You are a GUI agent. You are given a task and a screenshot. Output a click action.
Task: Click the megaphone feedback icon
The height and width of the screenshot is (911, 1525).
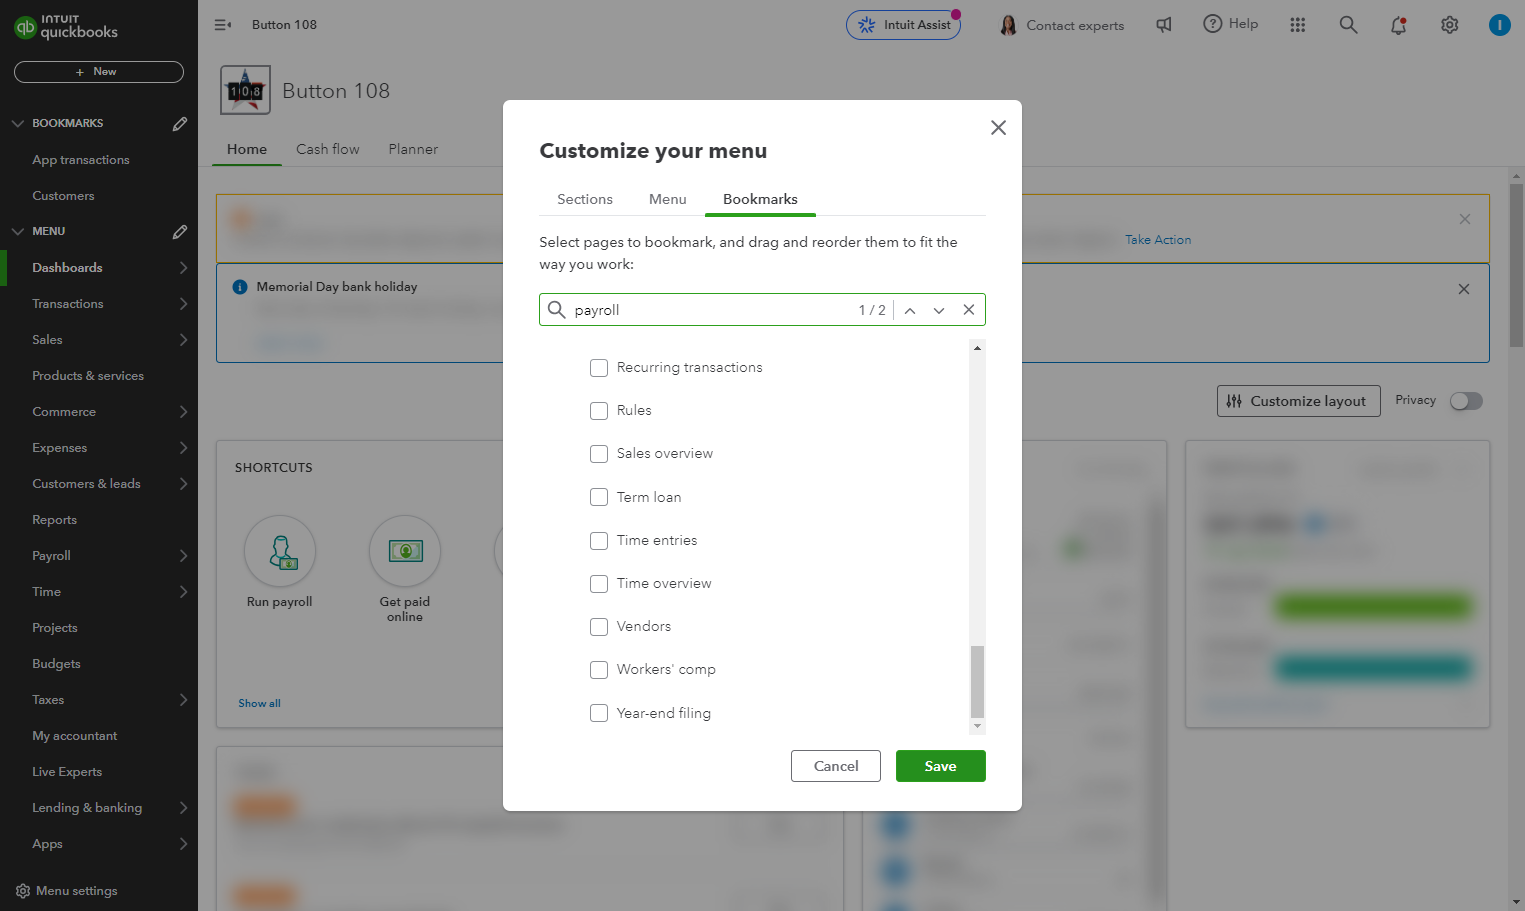(x=1164, y=25)
